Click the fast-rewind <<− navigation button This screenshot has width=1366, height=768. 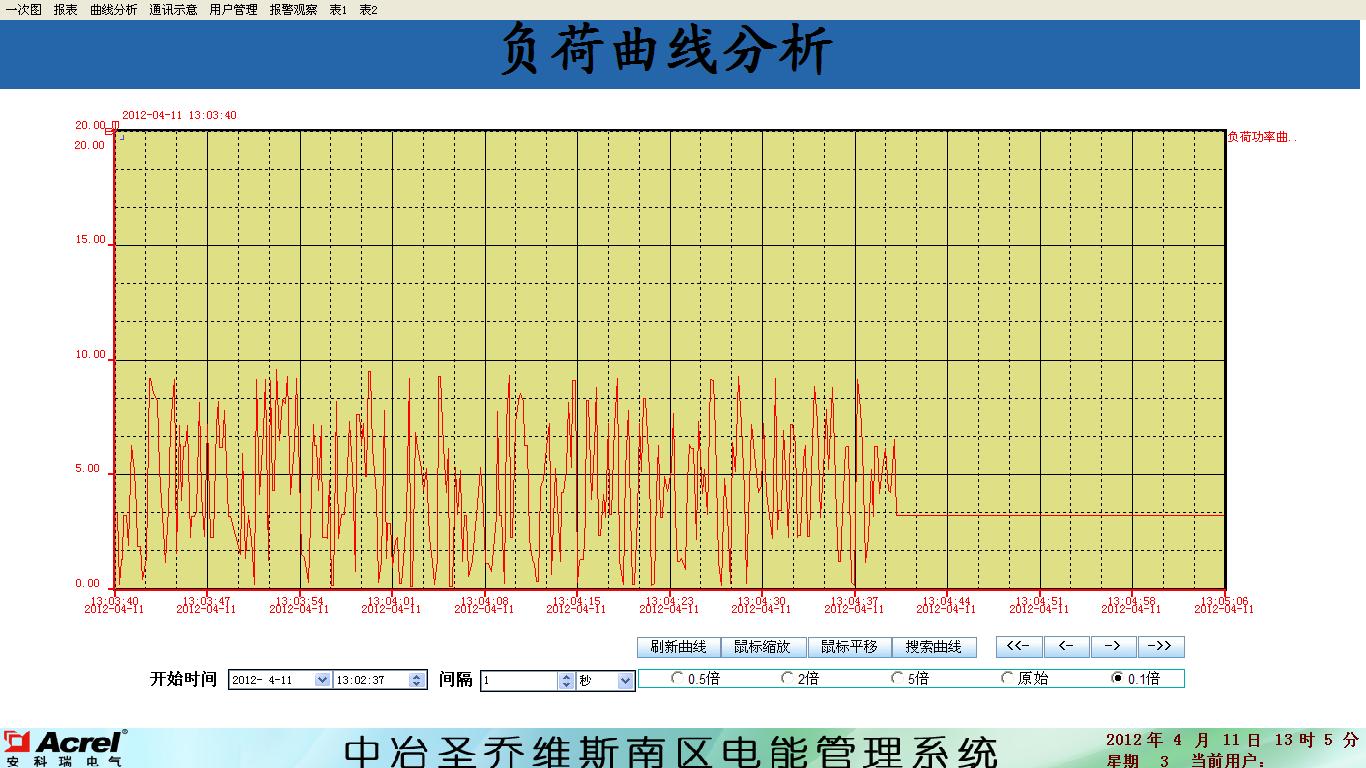[x=1019, y=647]
